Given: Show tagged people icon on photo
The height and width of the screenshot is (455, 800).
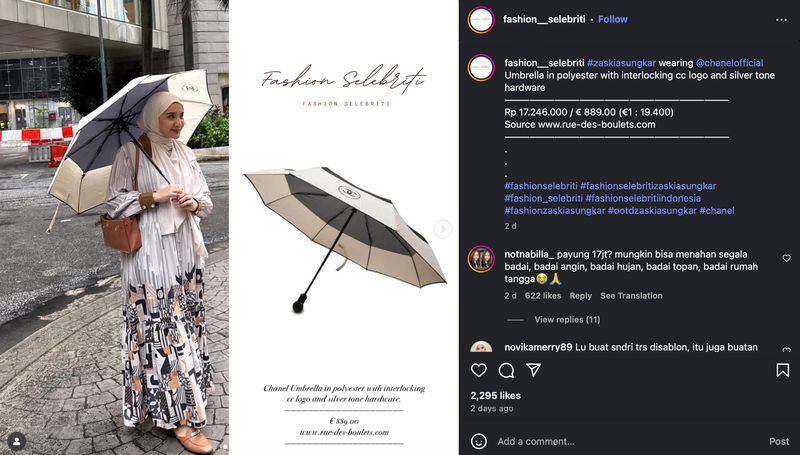Looking at the screenshot, I should point(16,442).
